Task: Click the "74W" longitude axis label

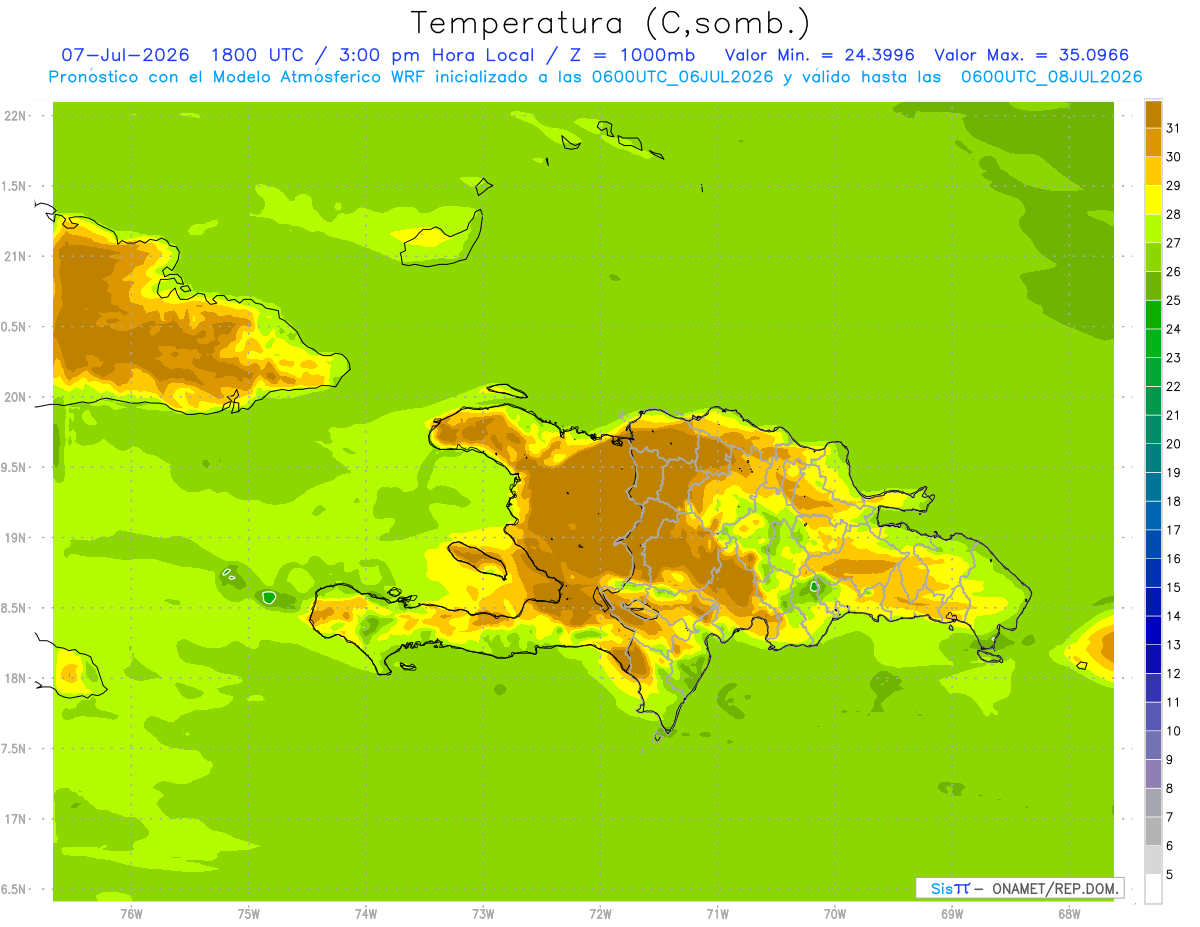Action: click(x=366, y=913)
